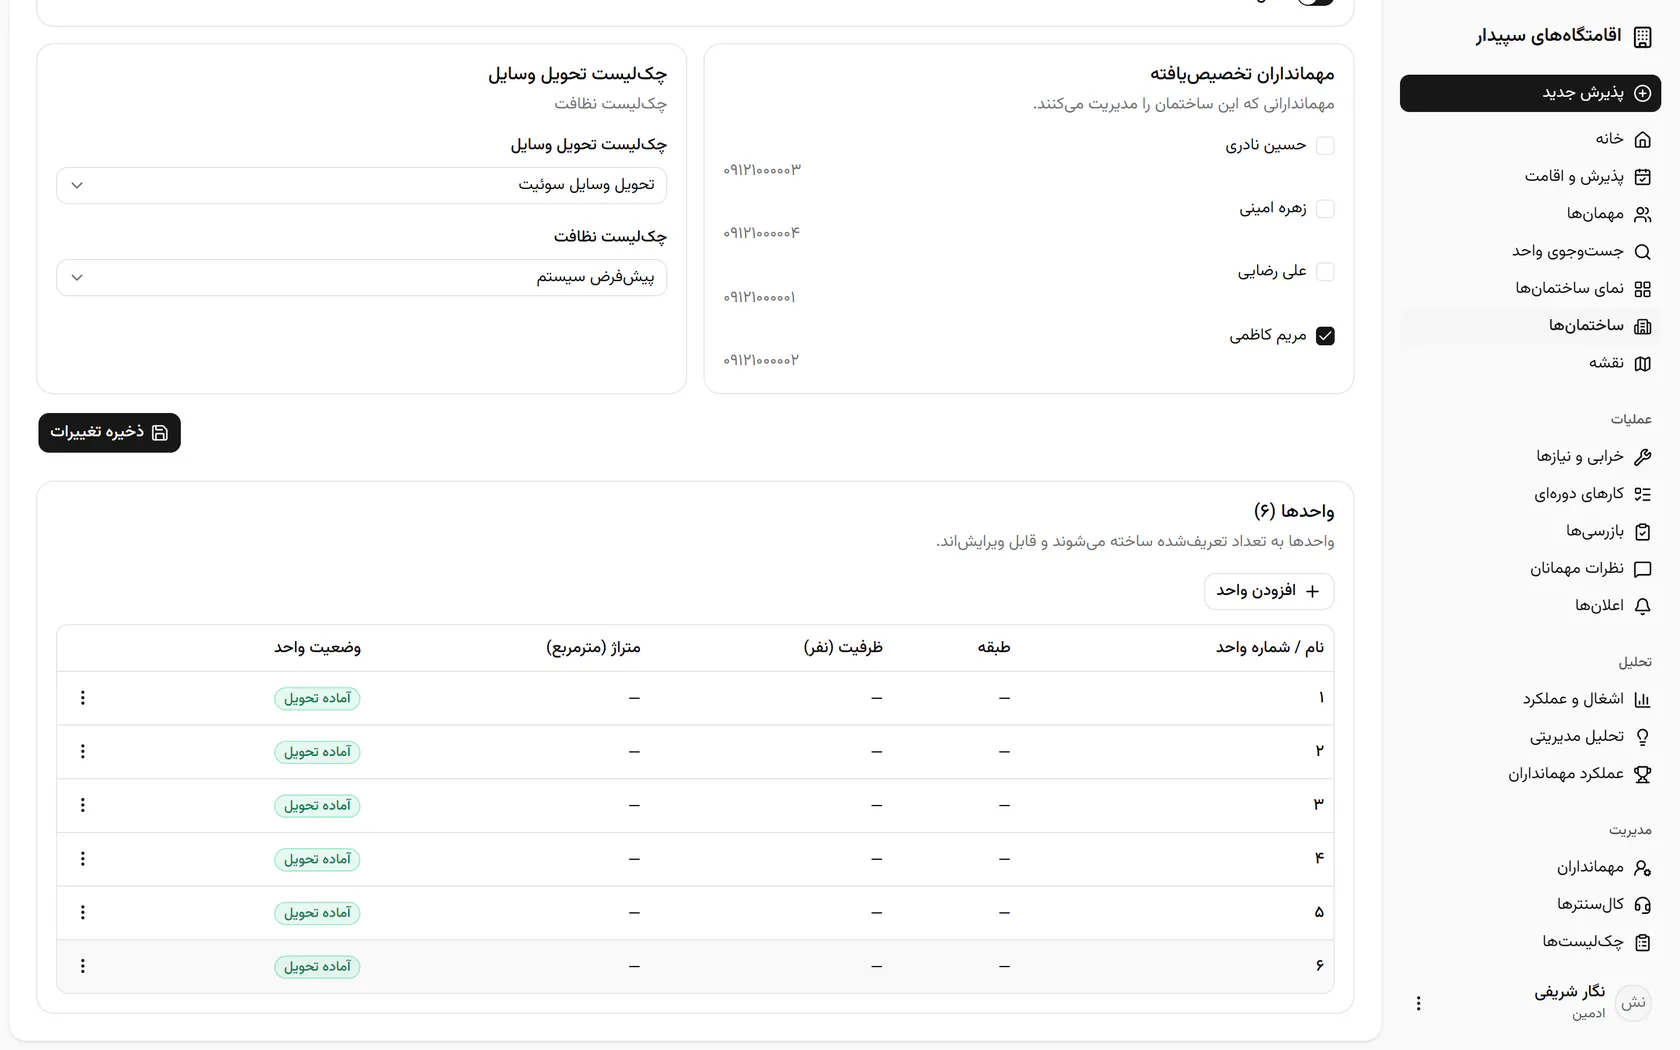Check the علی رضایی checkbox
The height and width of the screenshot is (1050, 1680).
[x=1325, y=272]
